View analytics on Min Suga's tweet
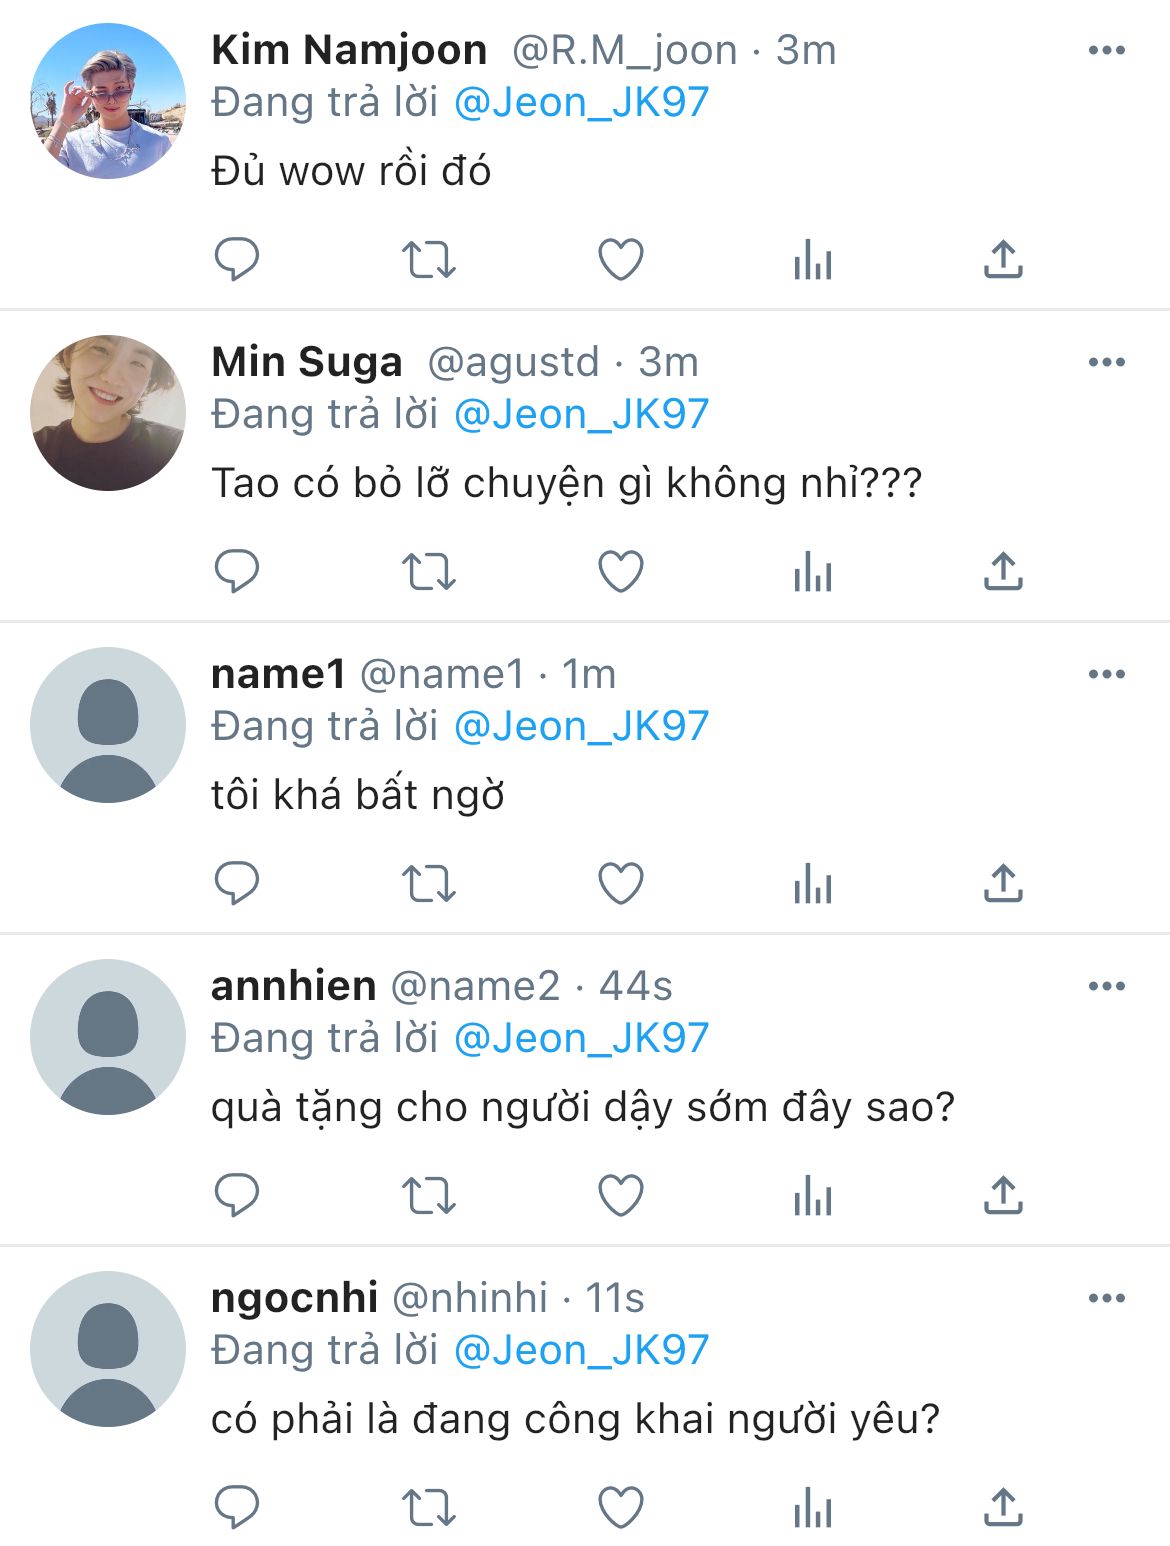This screenshot has width=1170, height=1546. click(x=812, y=572)
